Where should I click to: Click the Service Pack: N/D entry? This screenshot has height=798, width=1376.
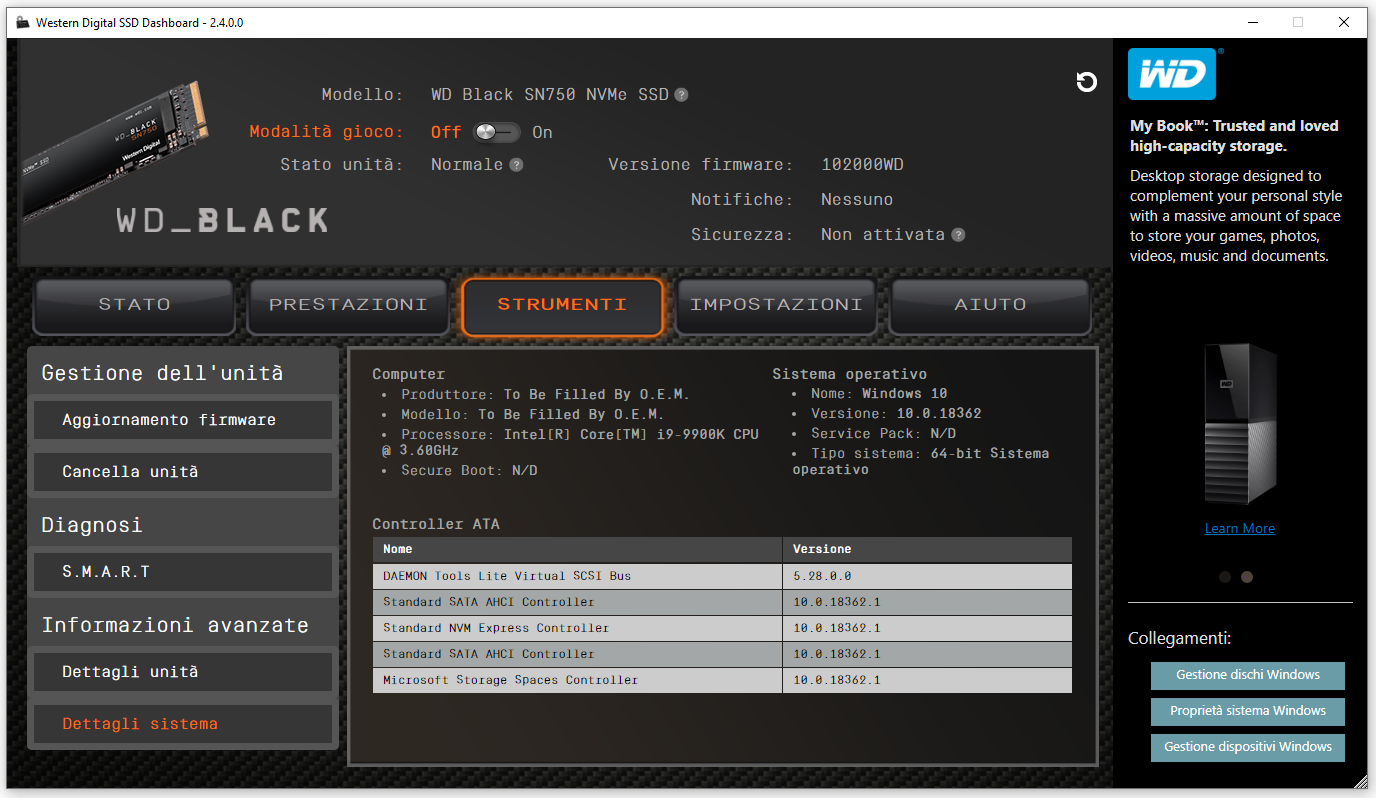883,434
